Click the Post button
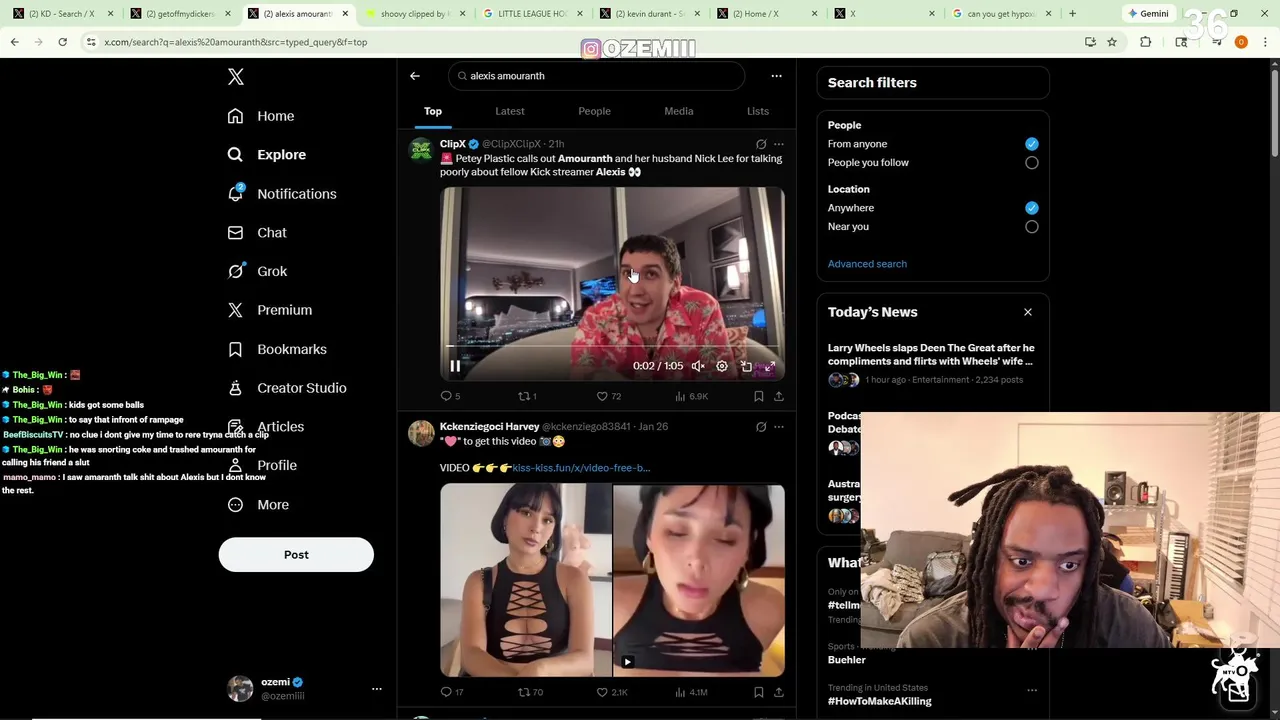 click(x=296, y=555)
